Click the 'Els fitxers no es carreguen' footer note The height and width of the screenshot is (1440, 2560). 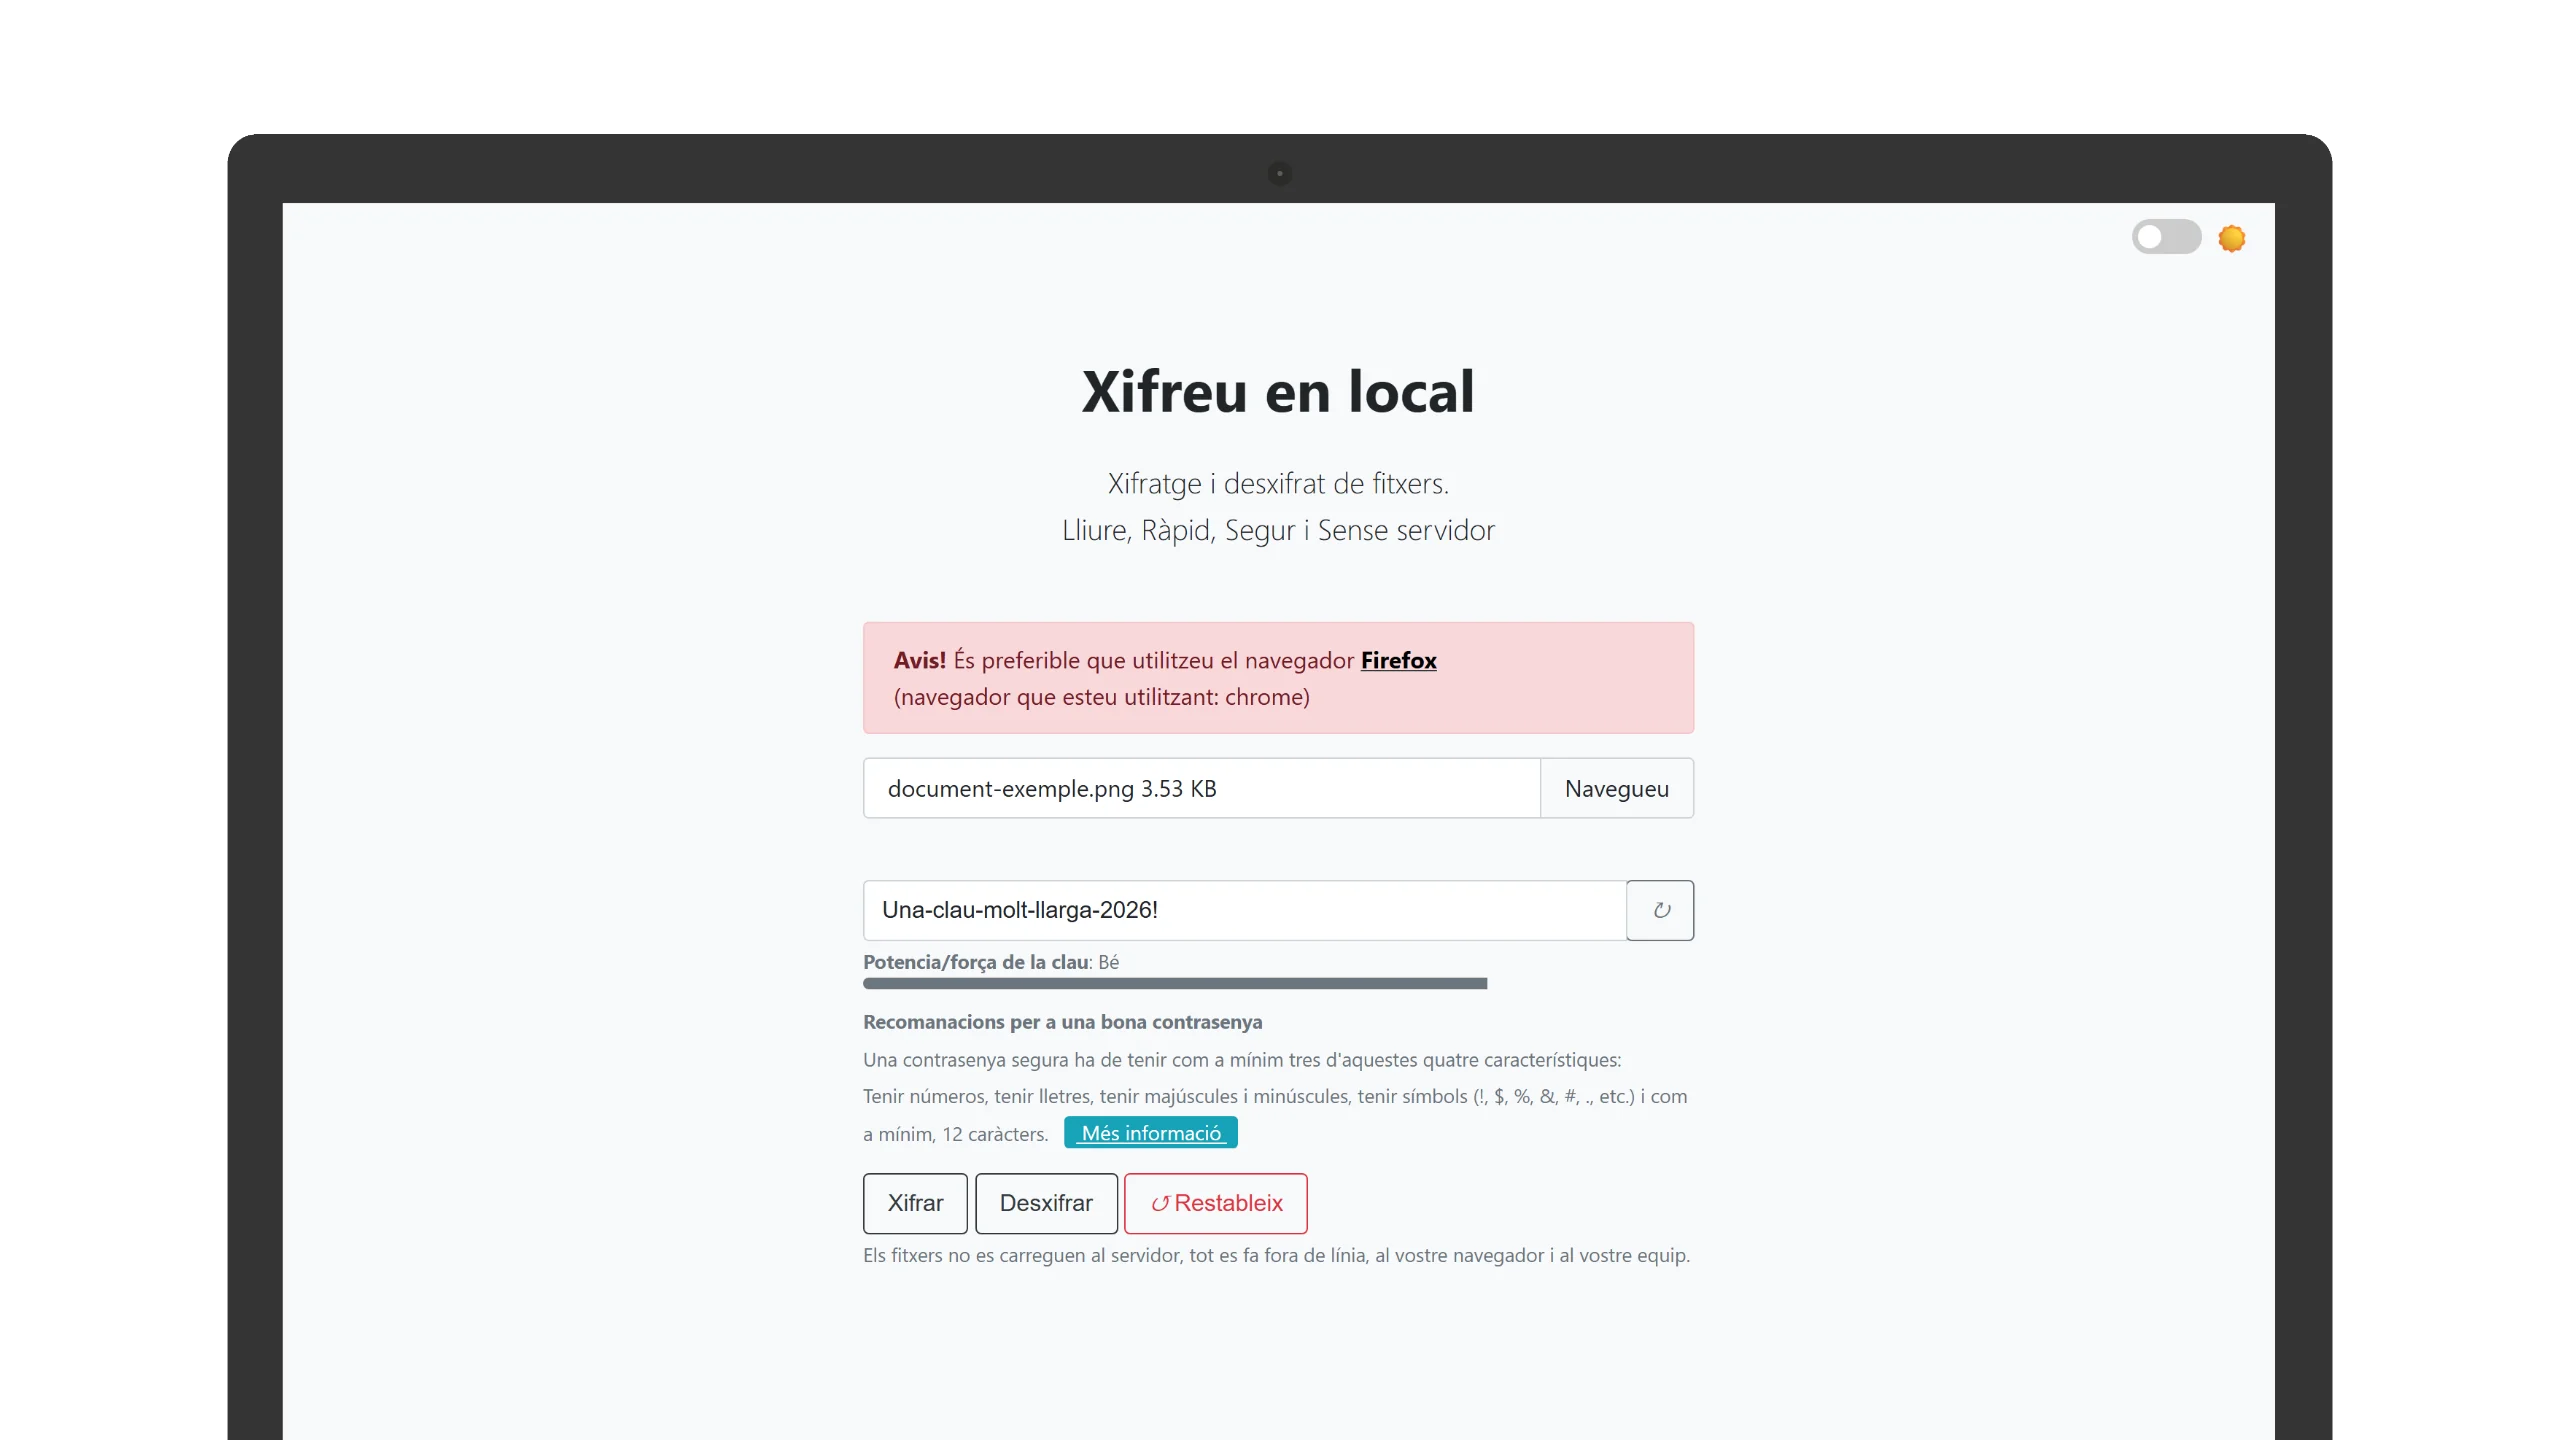click(x=1277, y=1255)
